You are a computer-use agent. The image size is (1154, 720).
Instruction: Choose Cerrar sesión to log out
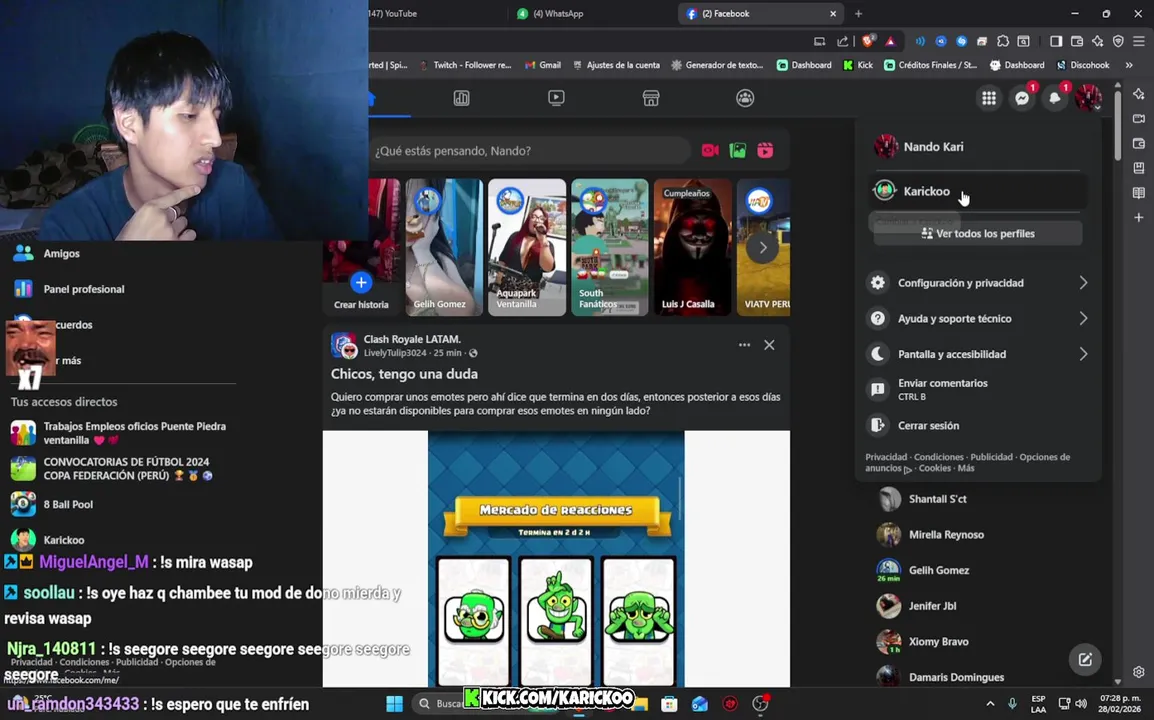pyautogui.click(x=979, y=425)
